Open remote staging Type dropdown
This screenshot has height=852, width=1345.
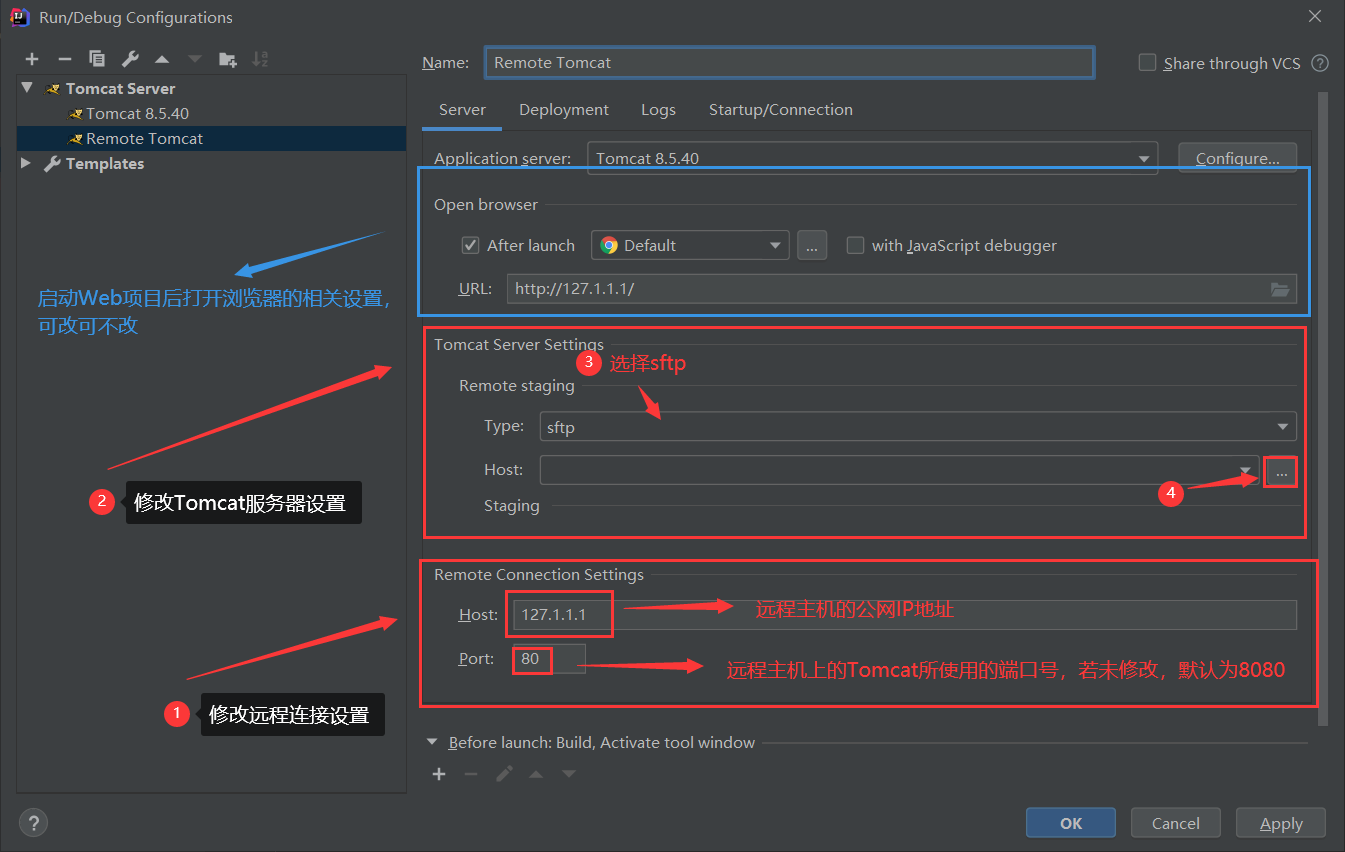[918, 427]
